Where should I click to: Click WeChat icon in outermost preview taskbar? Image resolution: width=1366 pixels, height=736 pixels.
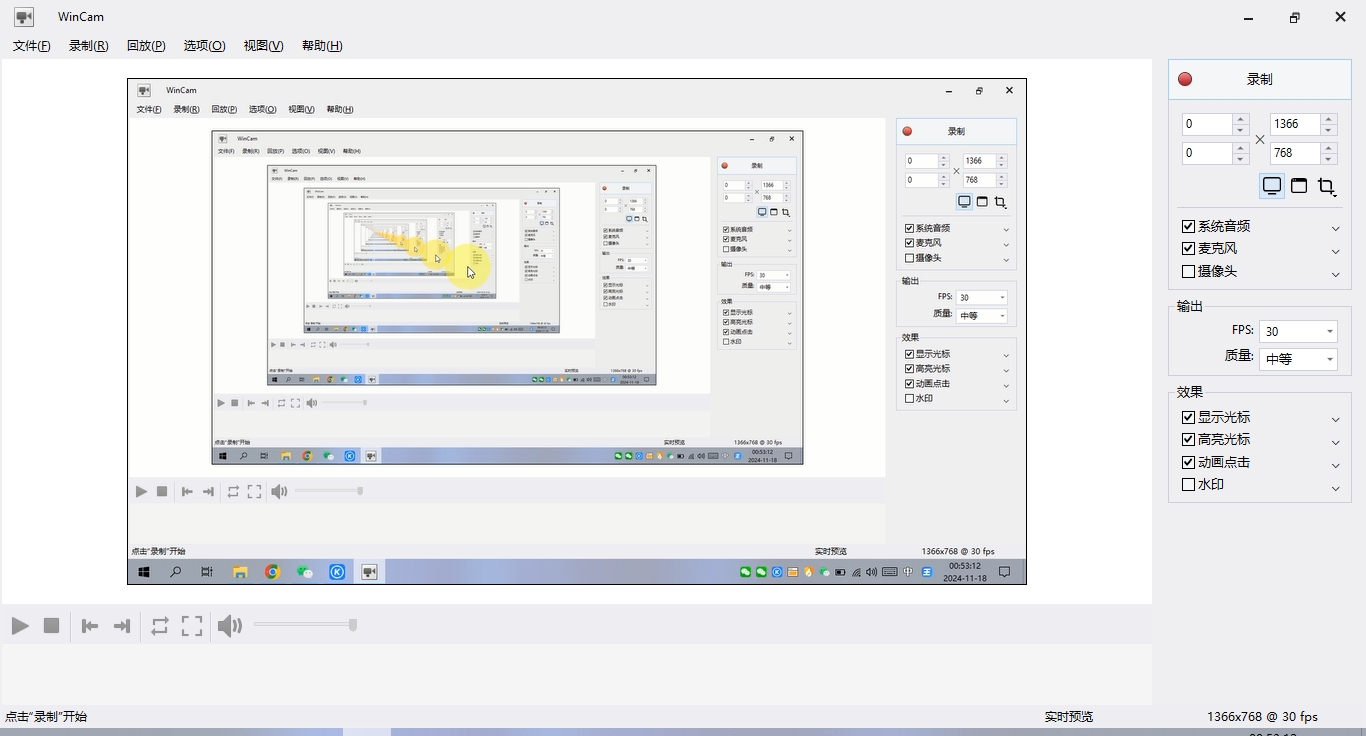[x=305, y=572]
